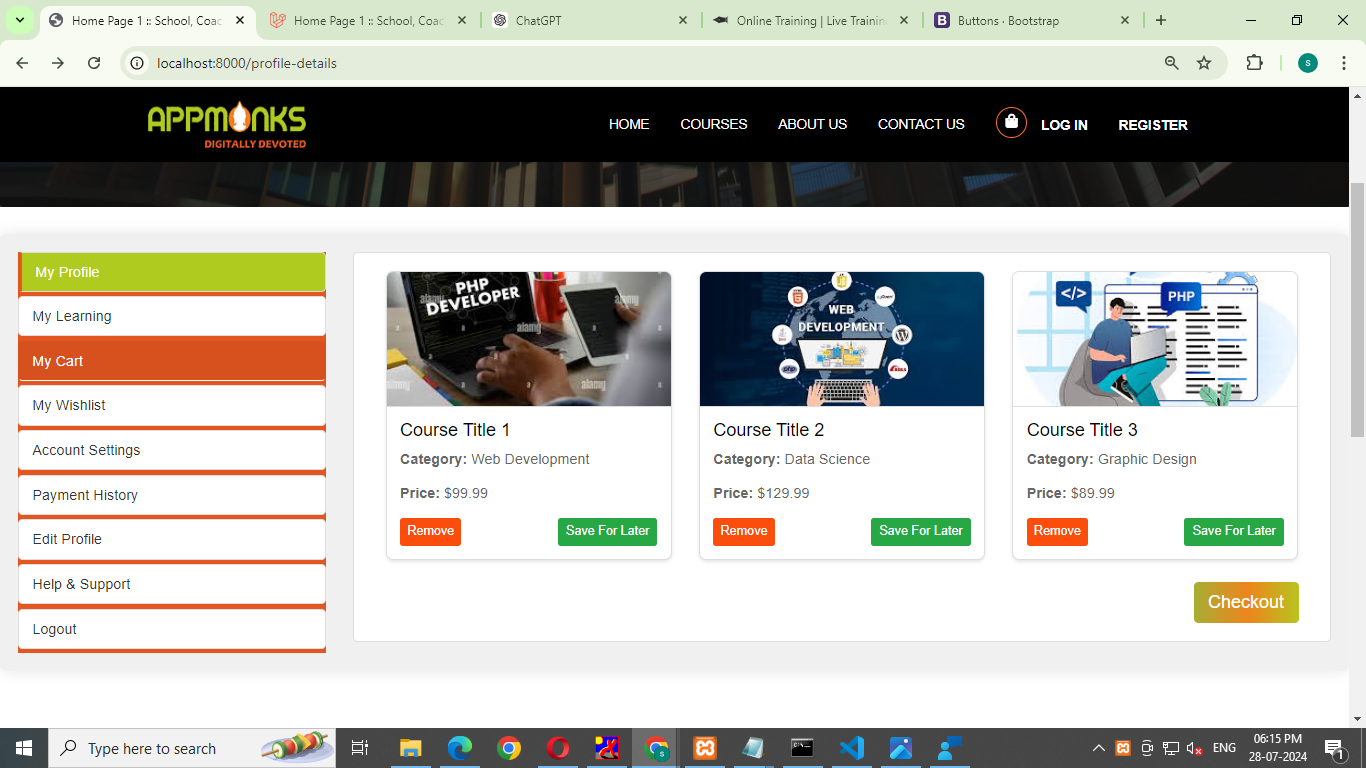Screen dimensions: 1366x768
Task: Reload the page using the refresh icon
Action: (x=94, y=63)
